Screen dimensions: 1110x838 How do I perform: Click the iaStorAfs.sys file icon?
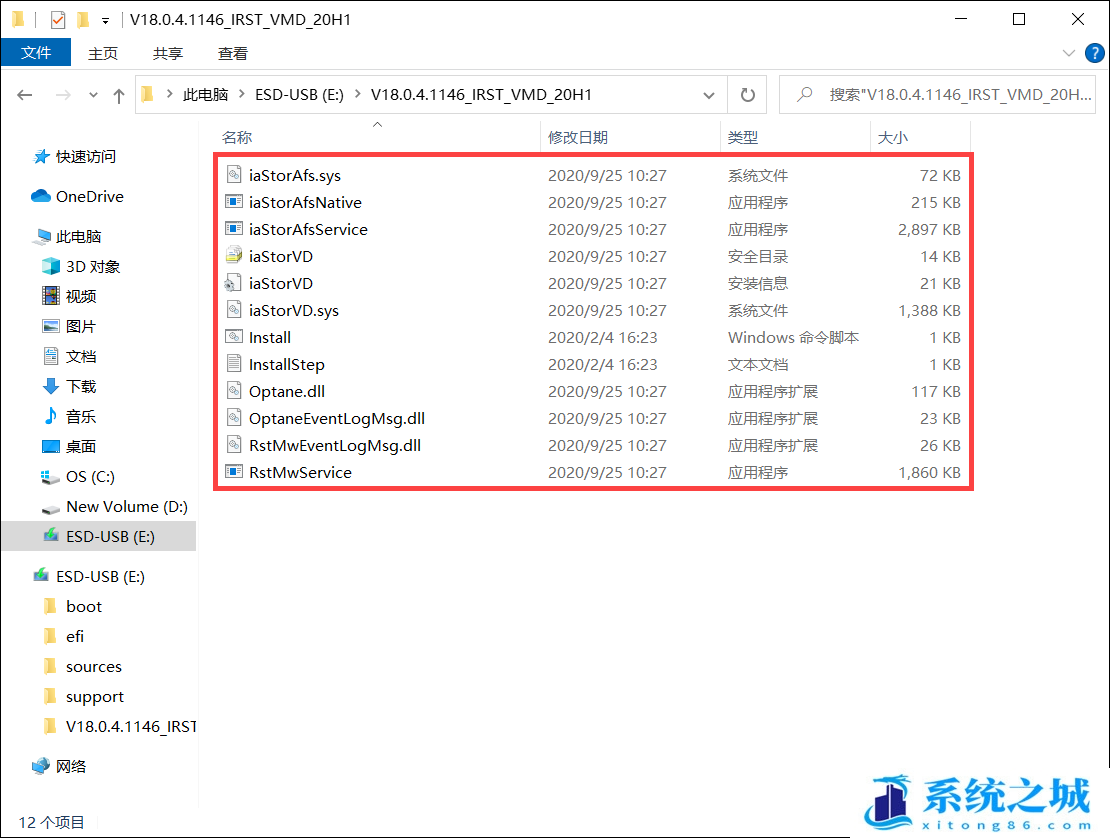pyautogui.click(x=234, y=175)
